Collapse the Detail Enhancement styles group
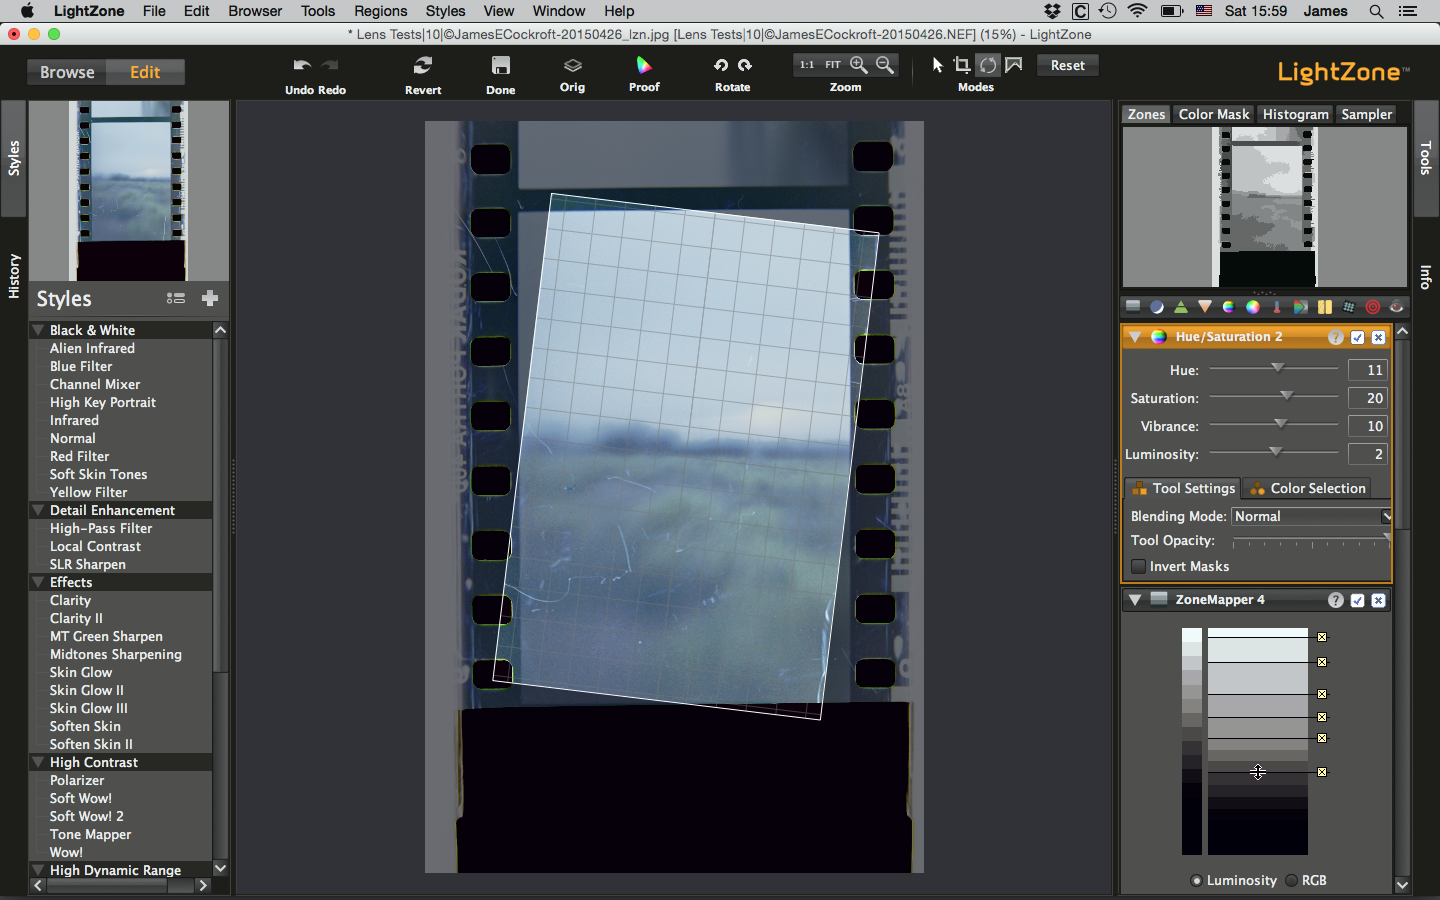Image resolution: width=1440 pixels, height=900 pixels. [x=38, y=510]
